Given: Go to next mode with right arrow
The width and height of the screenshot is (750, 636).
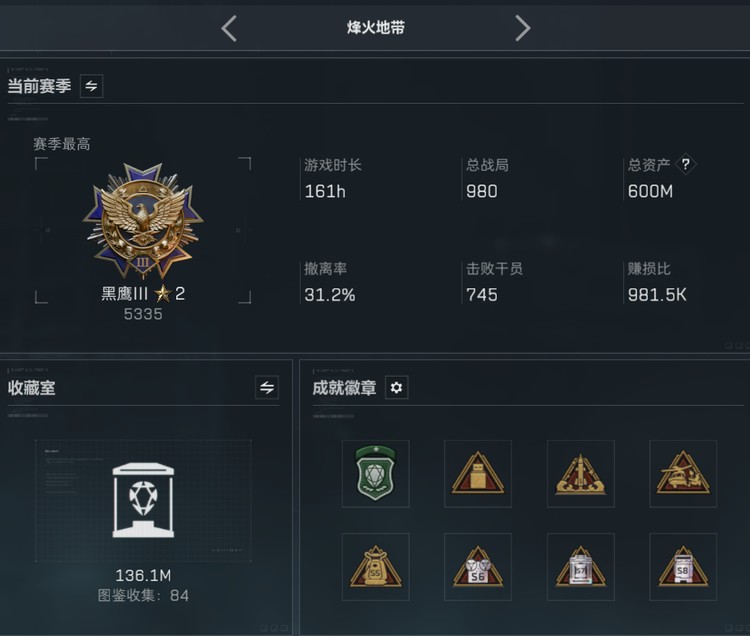Looking at the screenshot, I should coord(523,28).
